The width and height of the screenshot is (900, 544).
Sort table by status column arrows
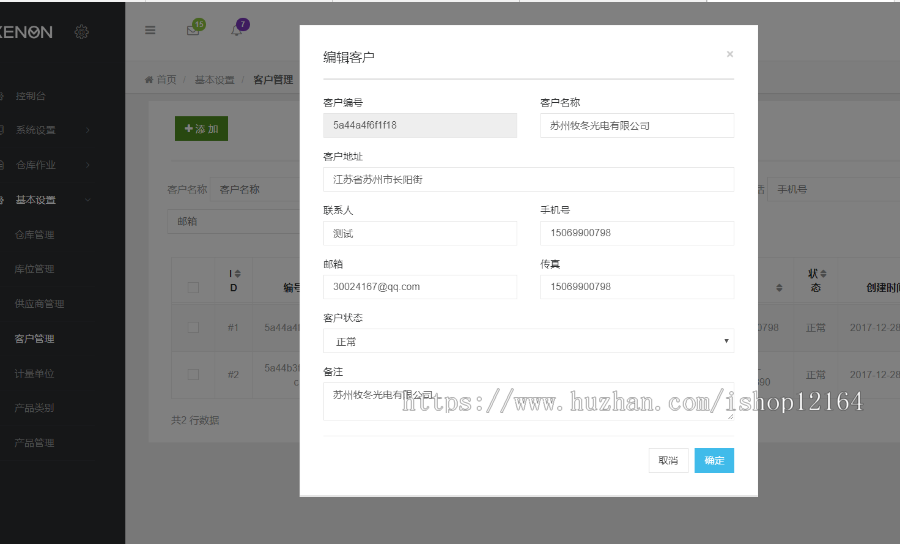(823, 274)
